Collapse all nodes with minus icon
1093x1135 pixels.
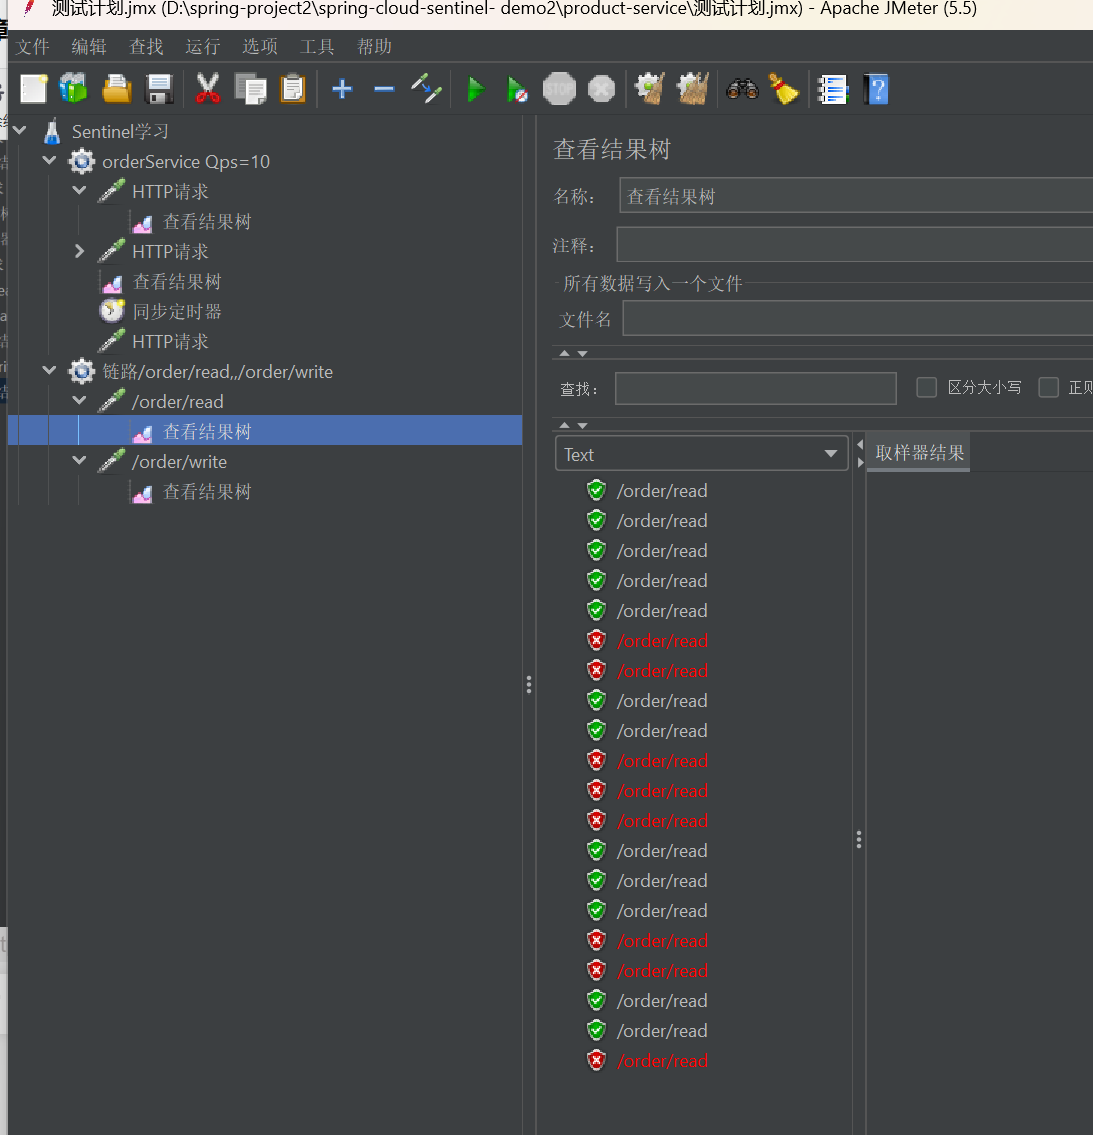click(x=384, y=90)
